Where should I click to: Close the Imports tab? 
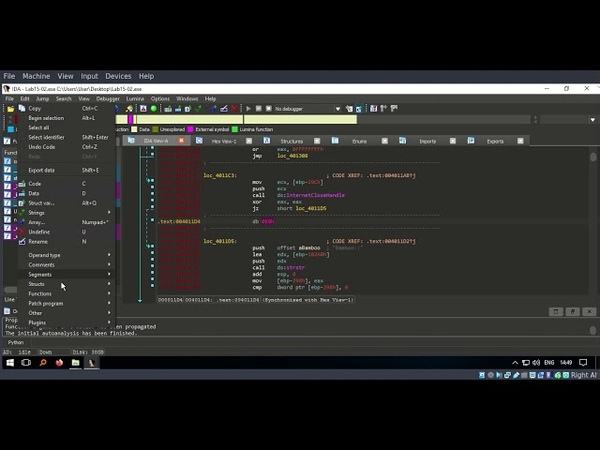(453, 141)
